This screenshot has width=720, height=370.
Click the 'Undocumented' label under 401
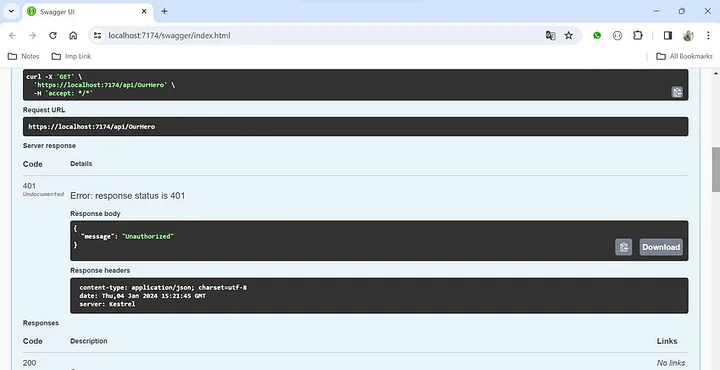click(43, 194)
